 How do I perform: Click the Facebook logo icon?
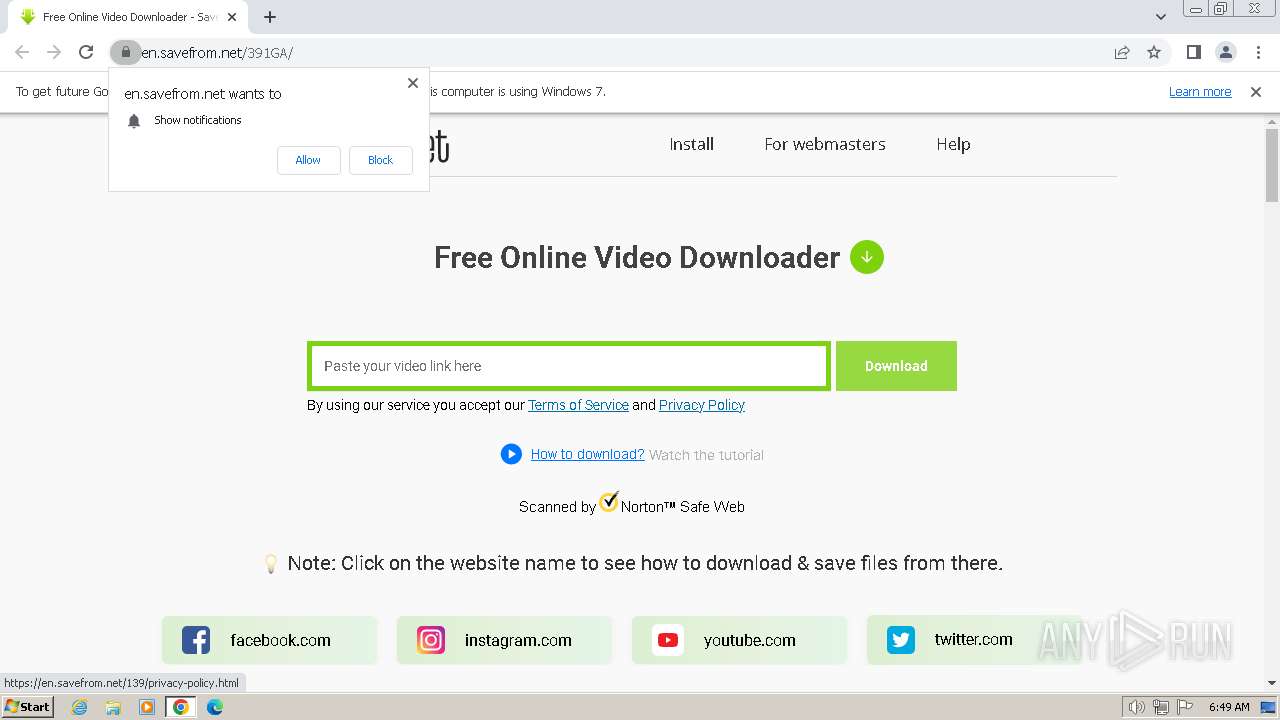point(196,640)
